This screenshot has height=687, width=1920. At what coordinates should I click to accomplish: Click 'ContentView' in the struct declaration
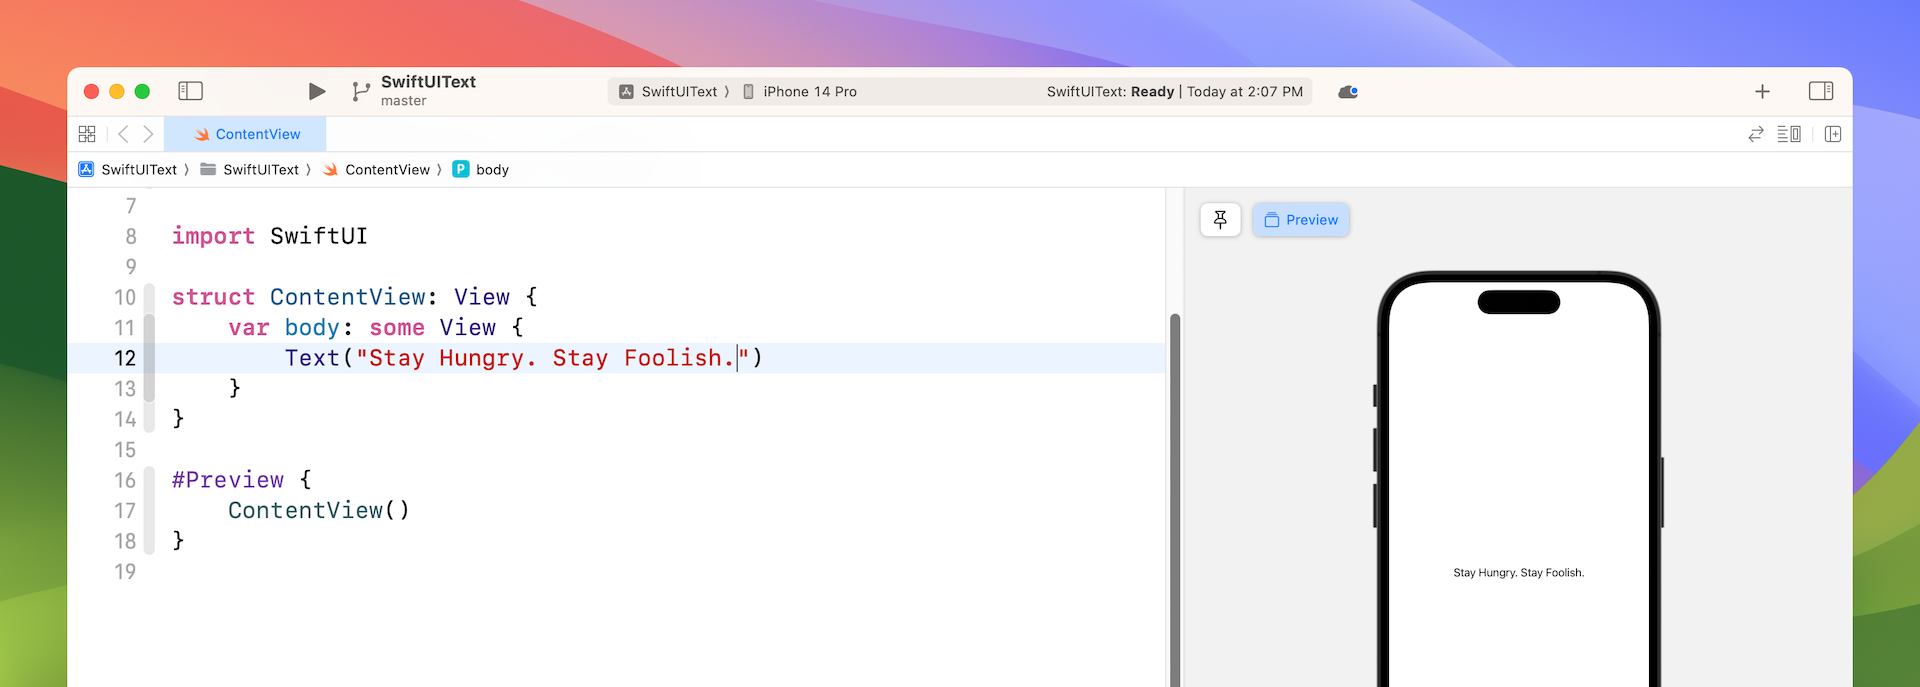pyautogui.click(x=348, y=297)
